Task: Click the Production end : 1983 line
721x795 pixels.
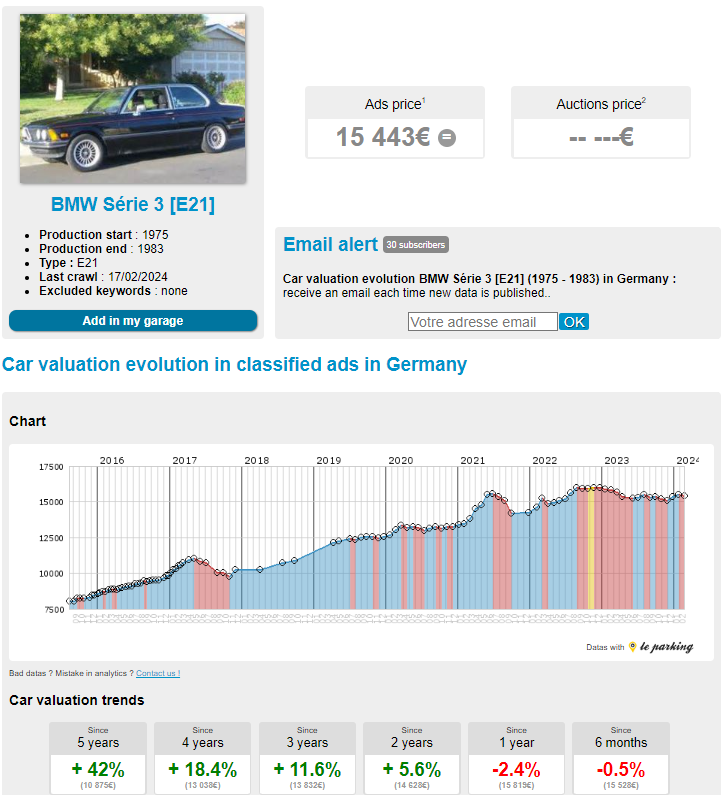Action: pos(101,249)
